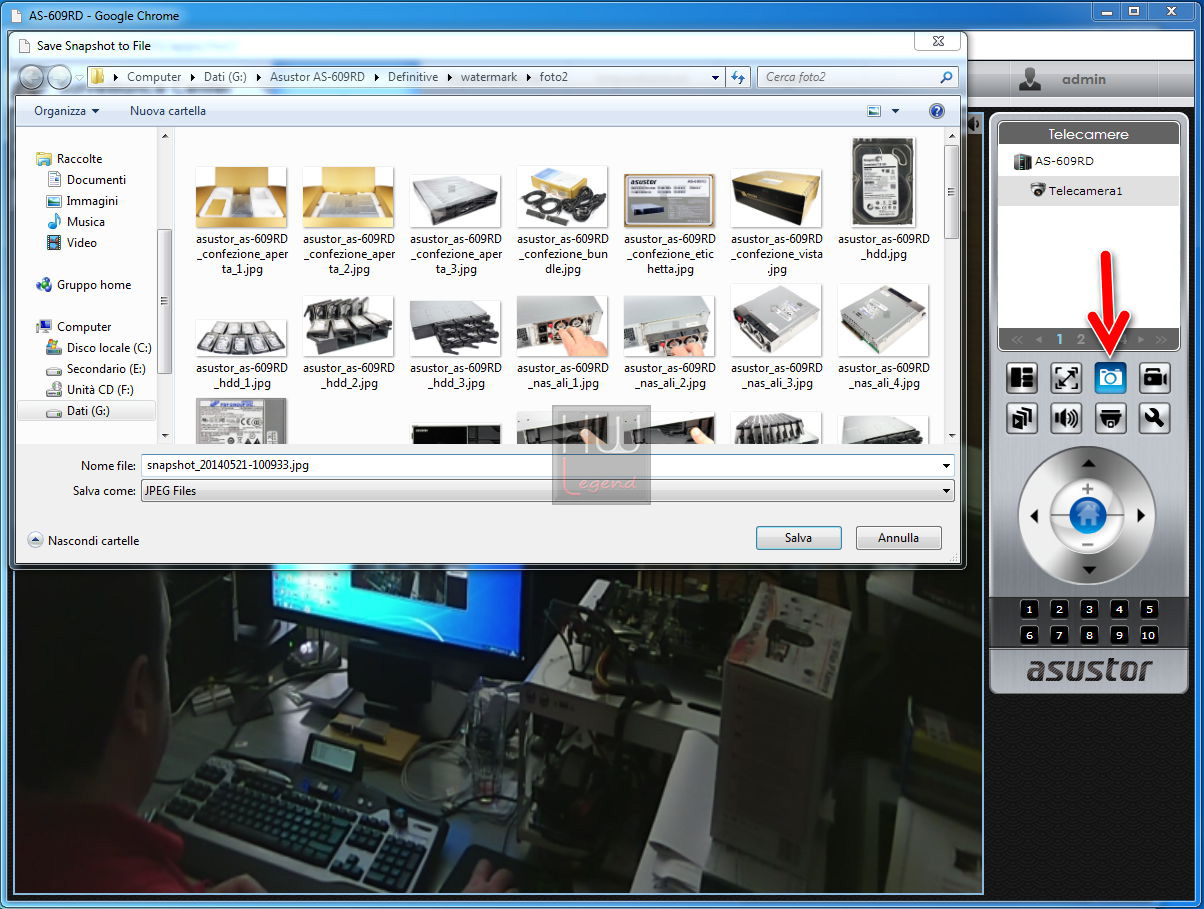Image resolution: width=1204 pixels, height=909 pixels.
Task: Pan camera up with the PTZ arrow
Action: (x=1088, y=464)
